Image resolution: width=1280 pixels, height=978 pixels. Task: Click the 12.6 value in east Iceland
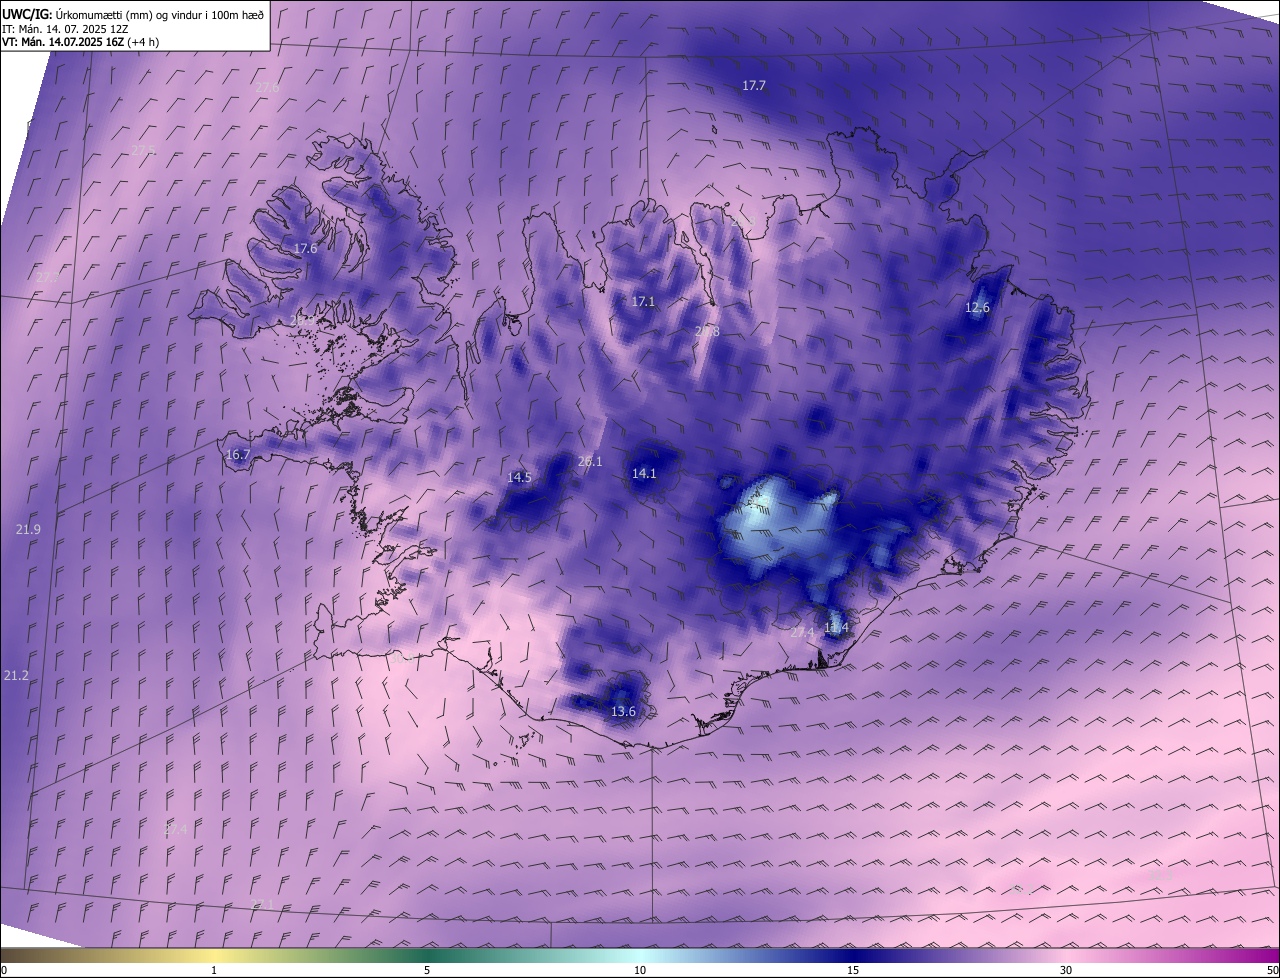pyautogui.click(x=977, y=308)
